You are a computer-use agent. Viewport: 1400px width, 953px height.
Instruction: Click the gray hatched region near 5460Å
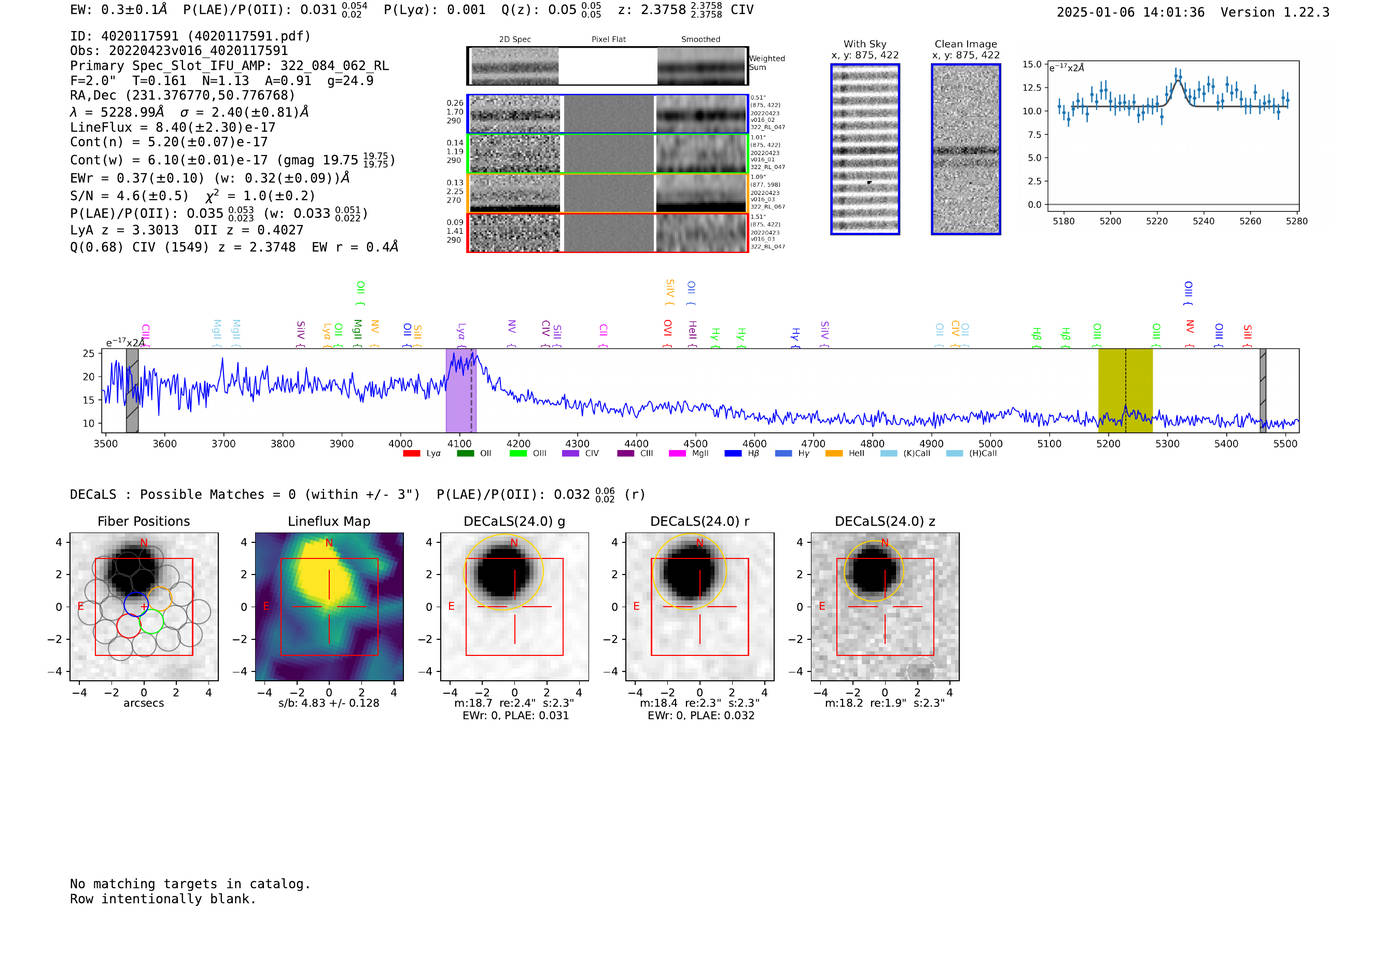pos(1263,390)
